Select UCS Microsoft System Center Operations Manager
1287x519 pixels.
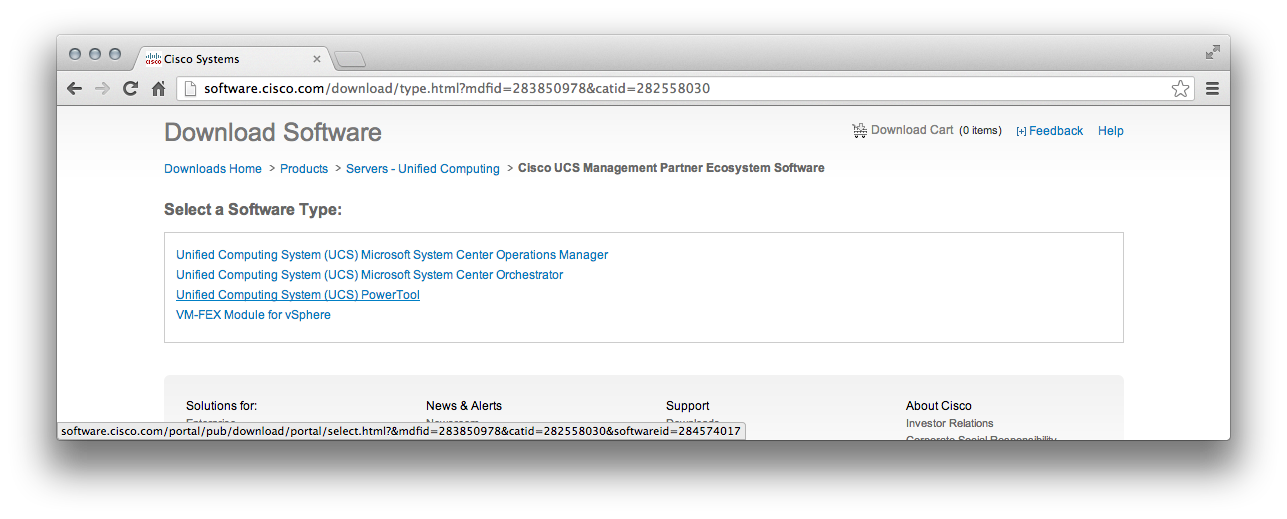point(392,255)
